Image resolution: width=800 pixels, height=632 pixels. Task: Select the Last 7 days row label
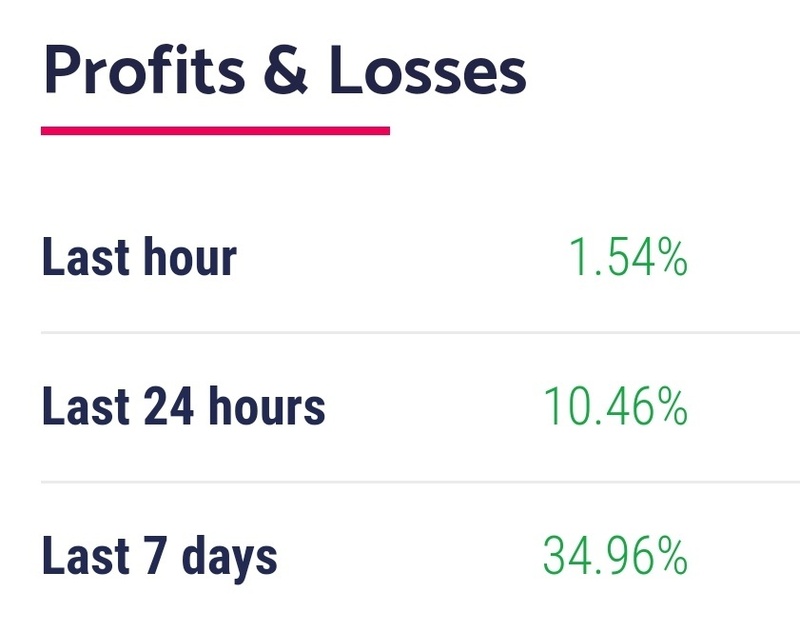tap(159, 556)
